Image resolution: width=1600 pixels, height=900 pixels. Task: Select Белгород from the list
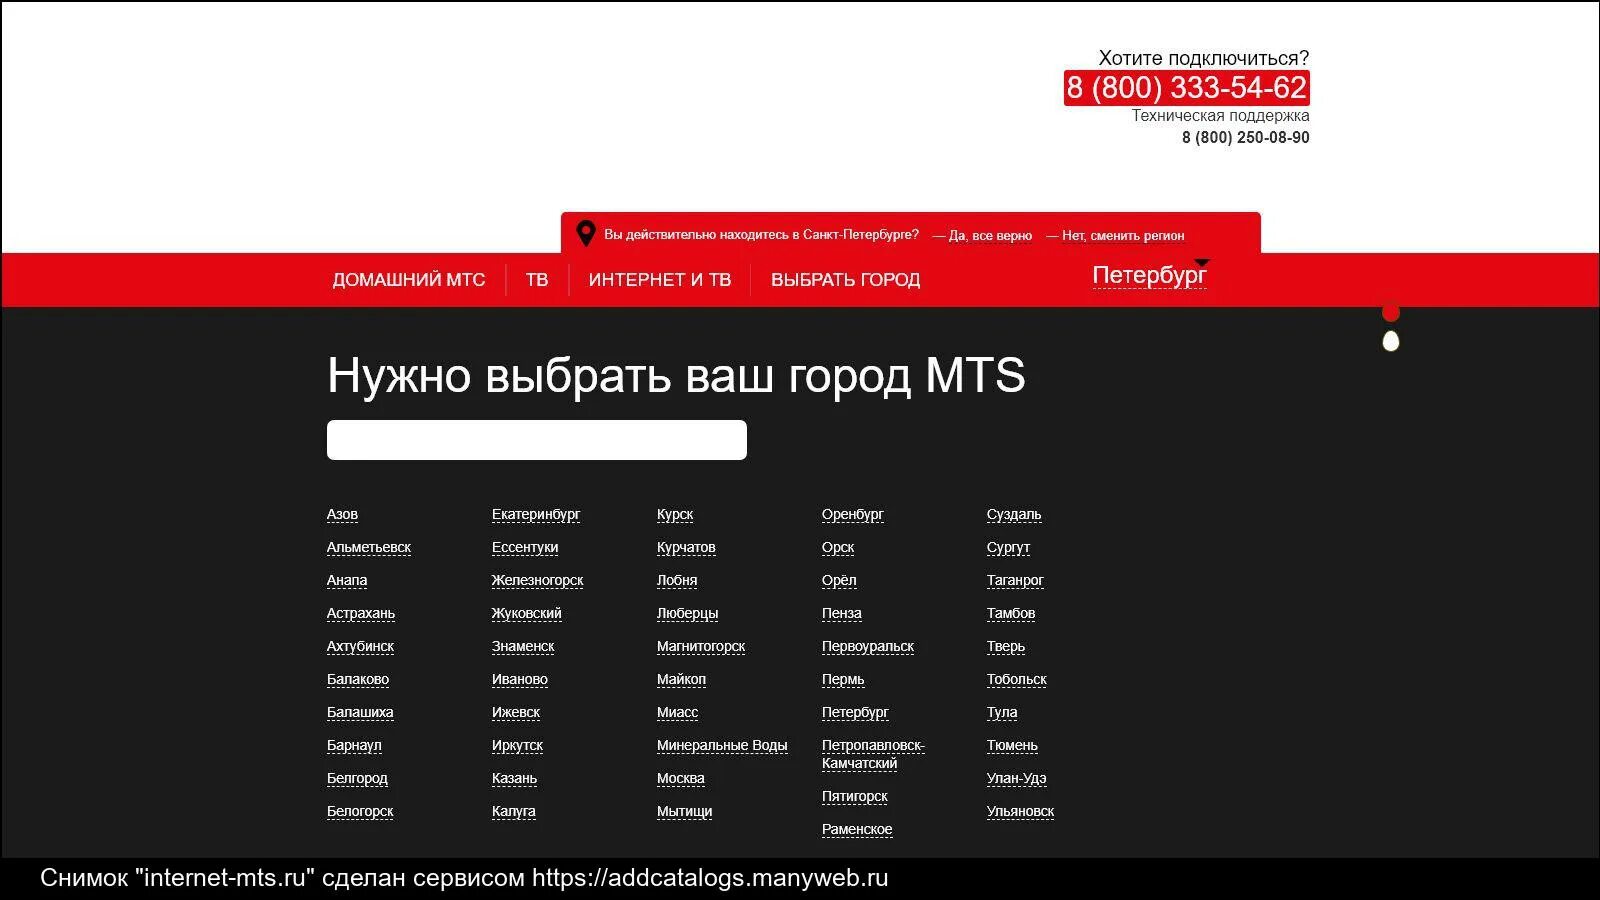[x=357, y=778]
